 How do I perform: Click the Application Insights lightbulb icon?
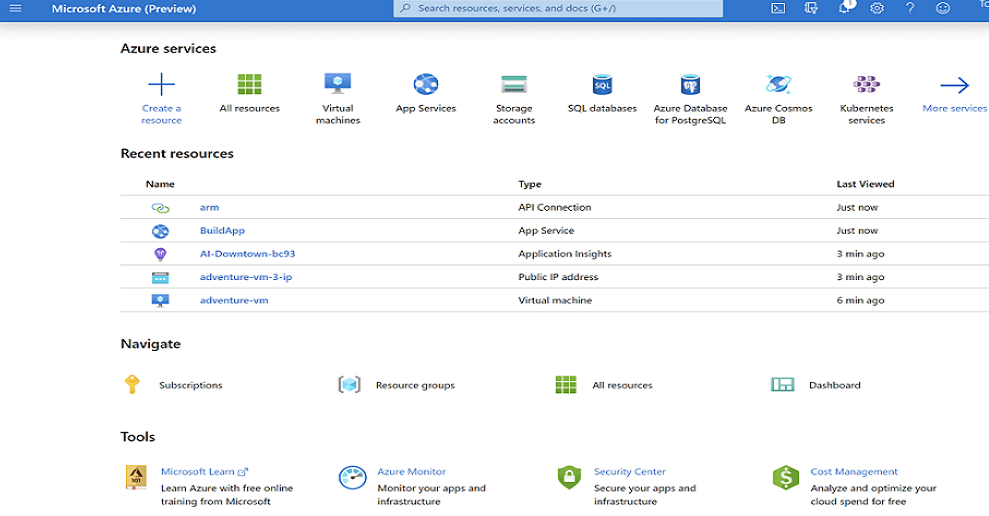160,254
